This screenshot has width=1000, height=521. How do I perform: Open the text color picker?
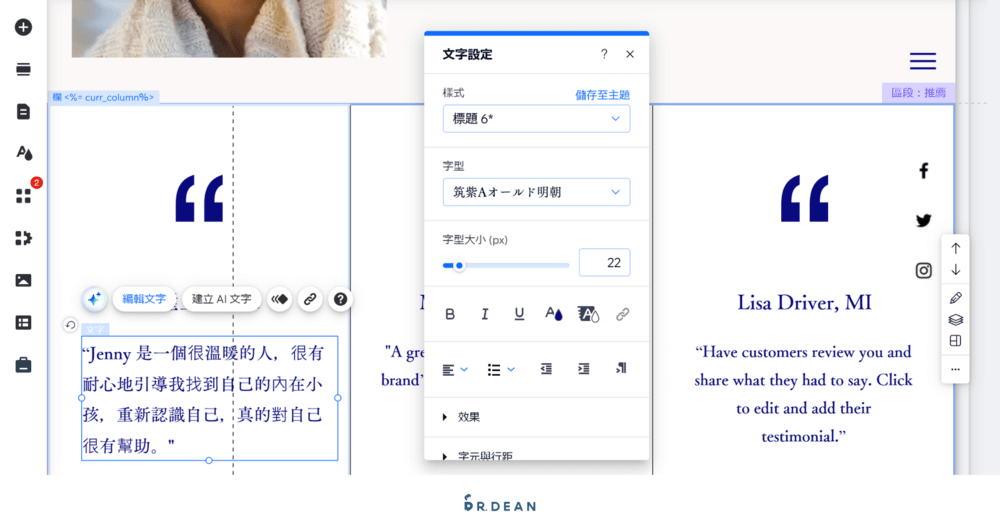coord(554,314)
